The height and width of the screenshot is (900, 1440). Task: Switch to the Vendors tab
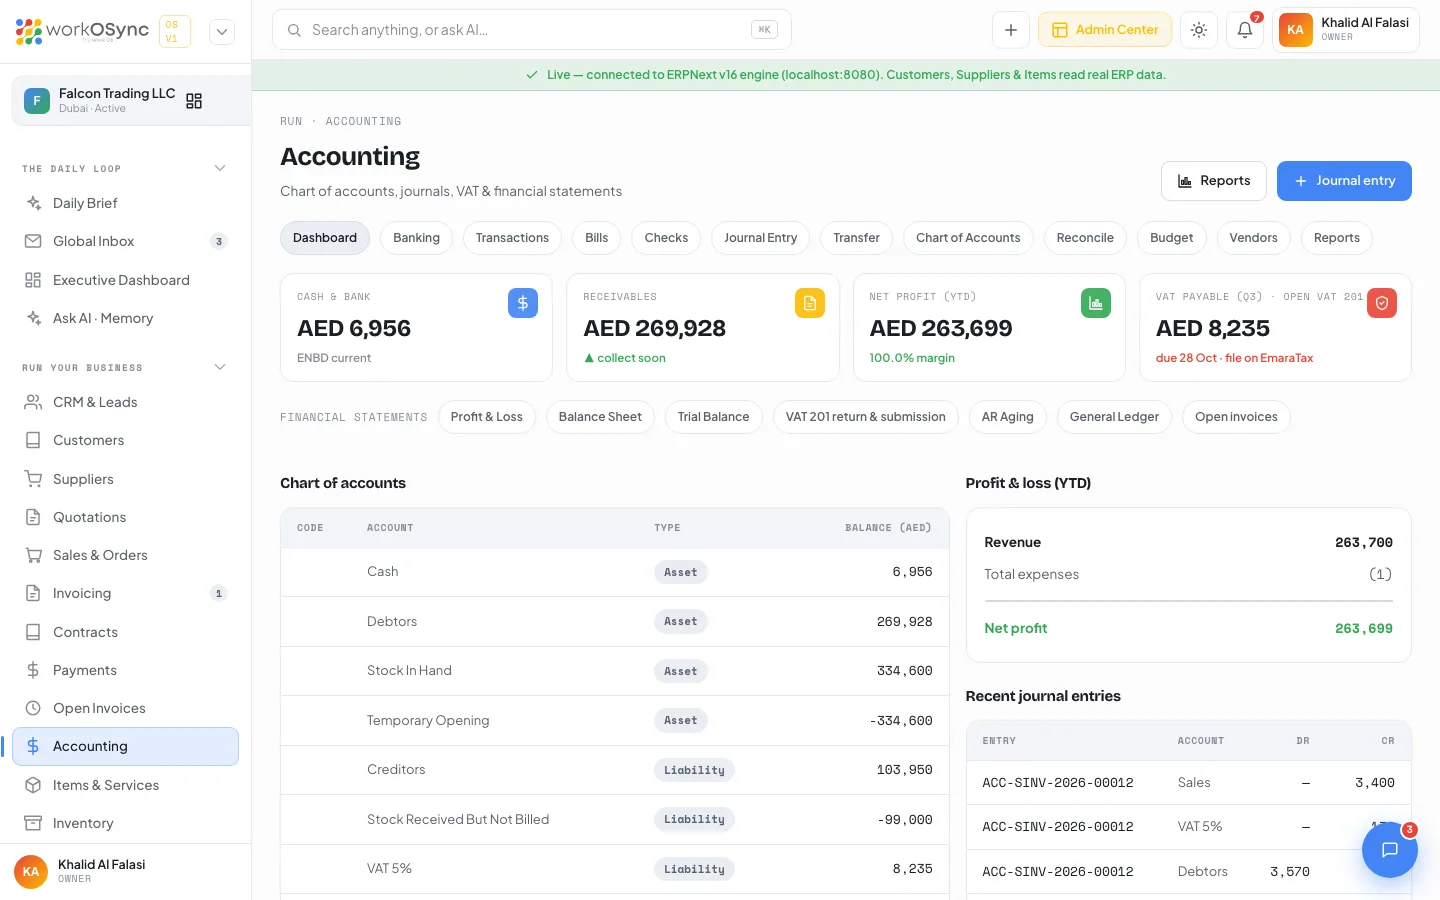[1253, 238]
